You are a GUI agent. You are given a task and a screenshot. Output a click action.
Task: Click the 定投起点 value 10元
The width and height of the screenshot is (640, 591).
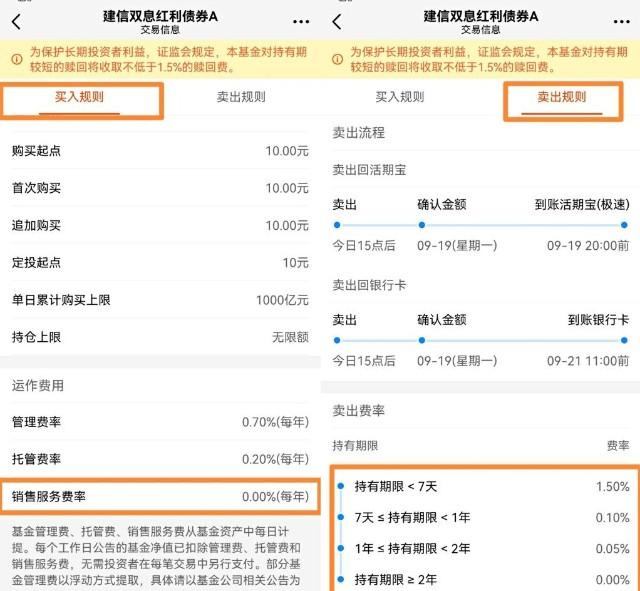click(x=296, y=263)
